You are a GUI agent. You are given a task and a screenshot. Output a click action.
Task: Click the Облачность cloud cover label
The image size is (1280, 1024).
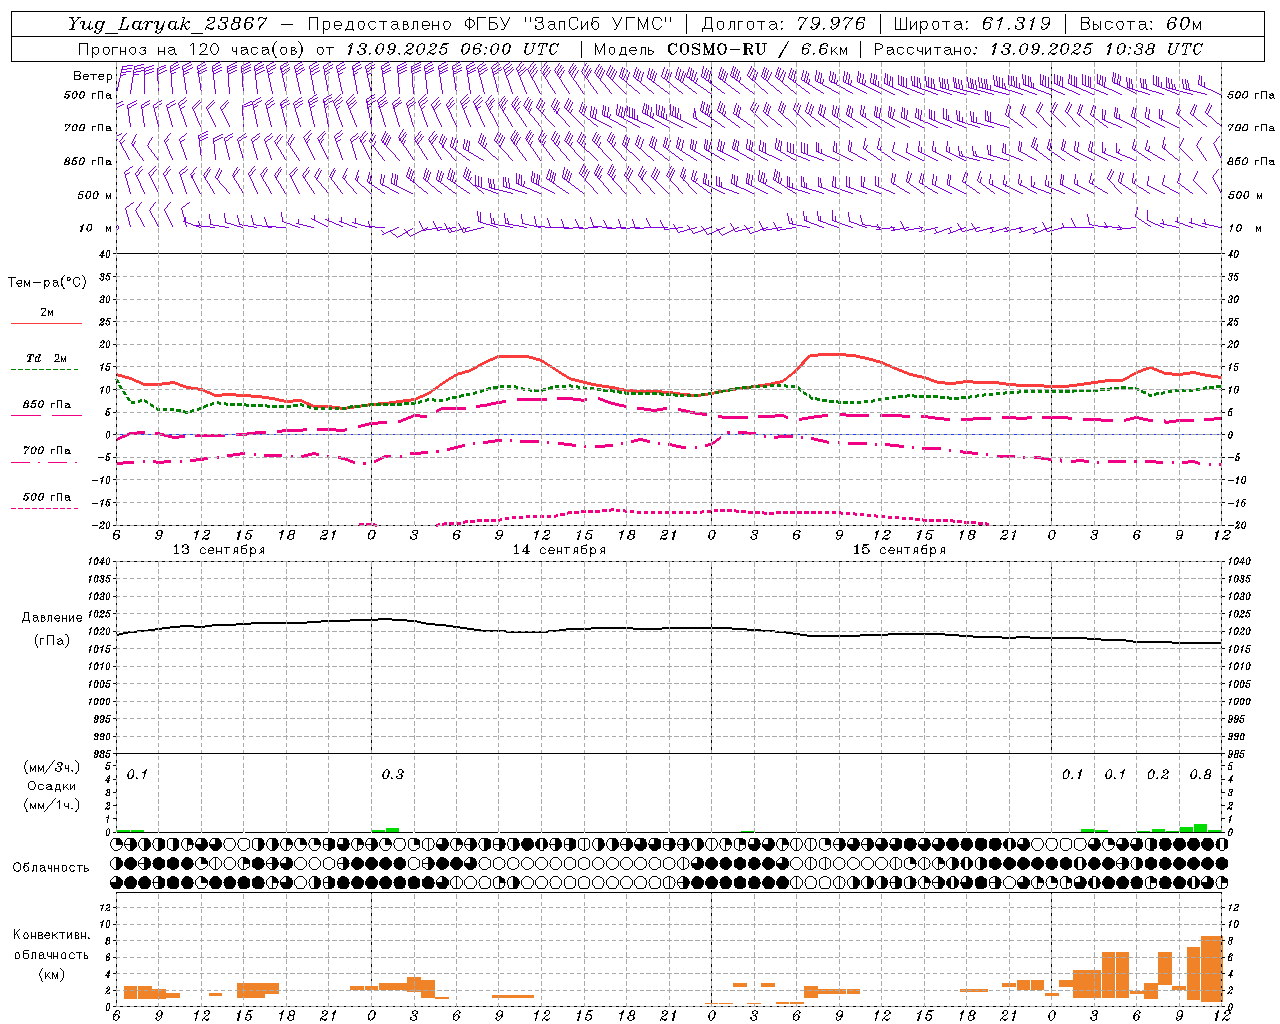(x=51, y=867)
